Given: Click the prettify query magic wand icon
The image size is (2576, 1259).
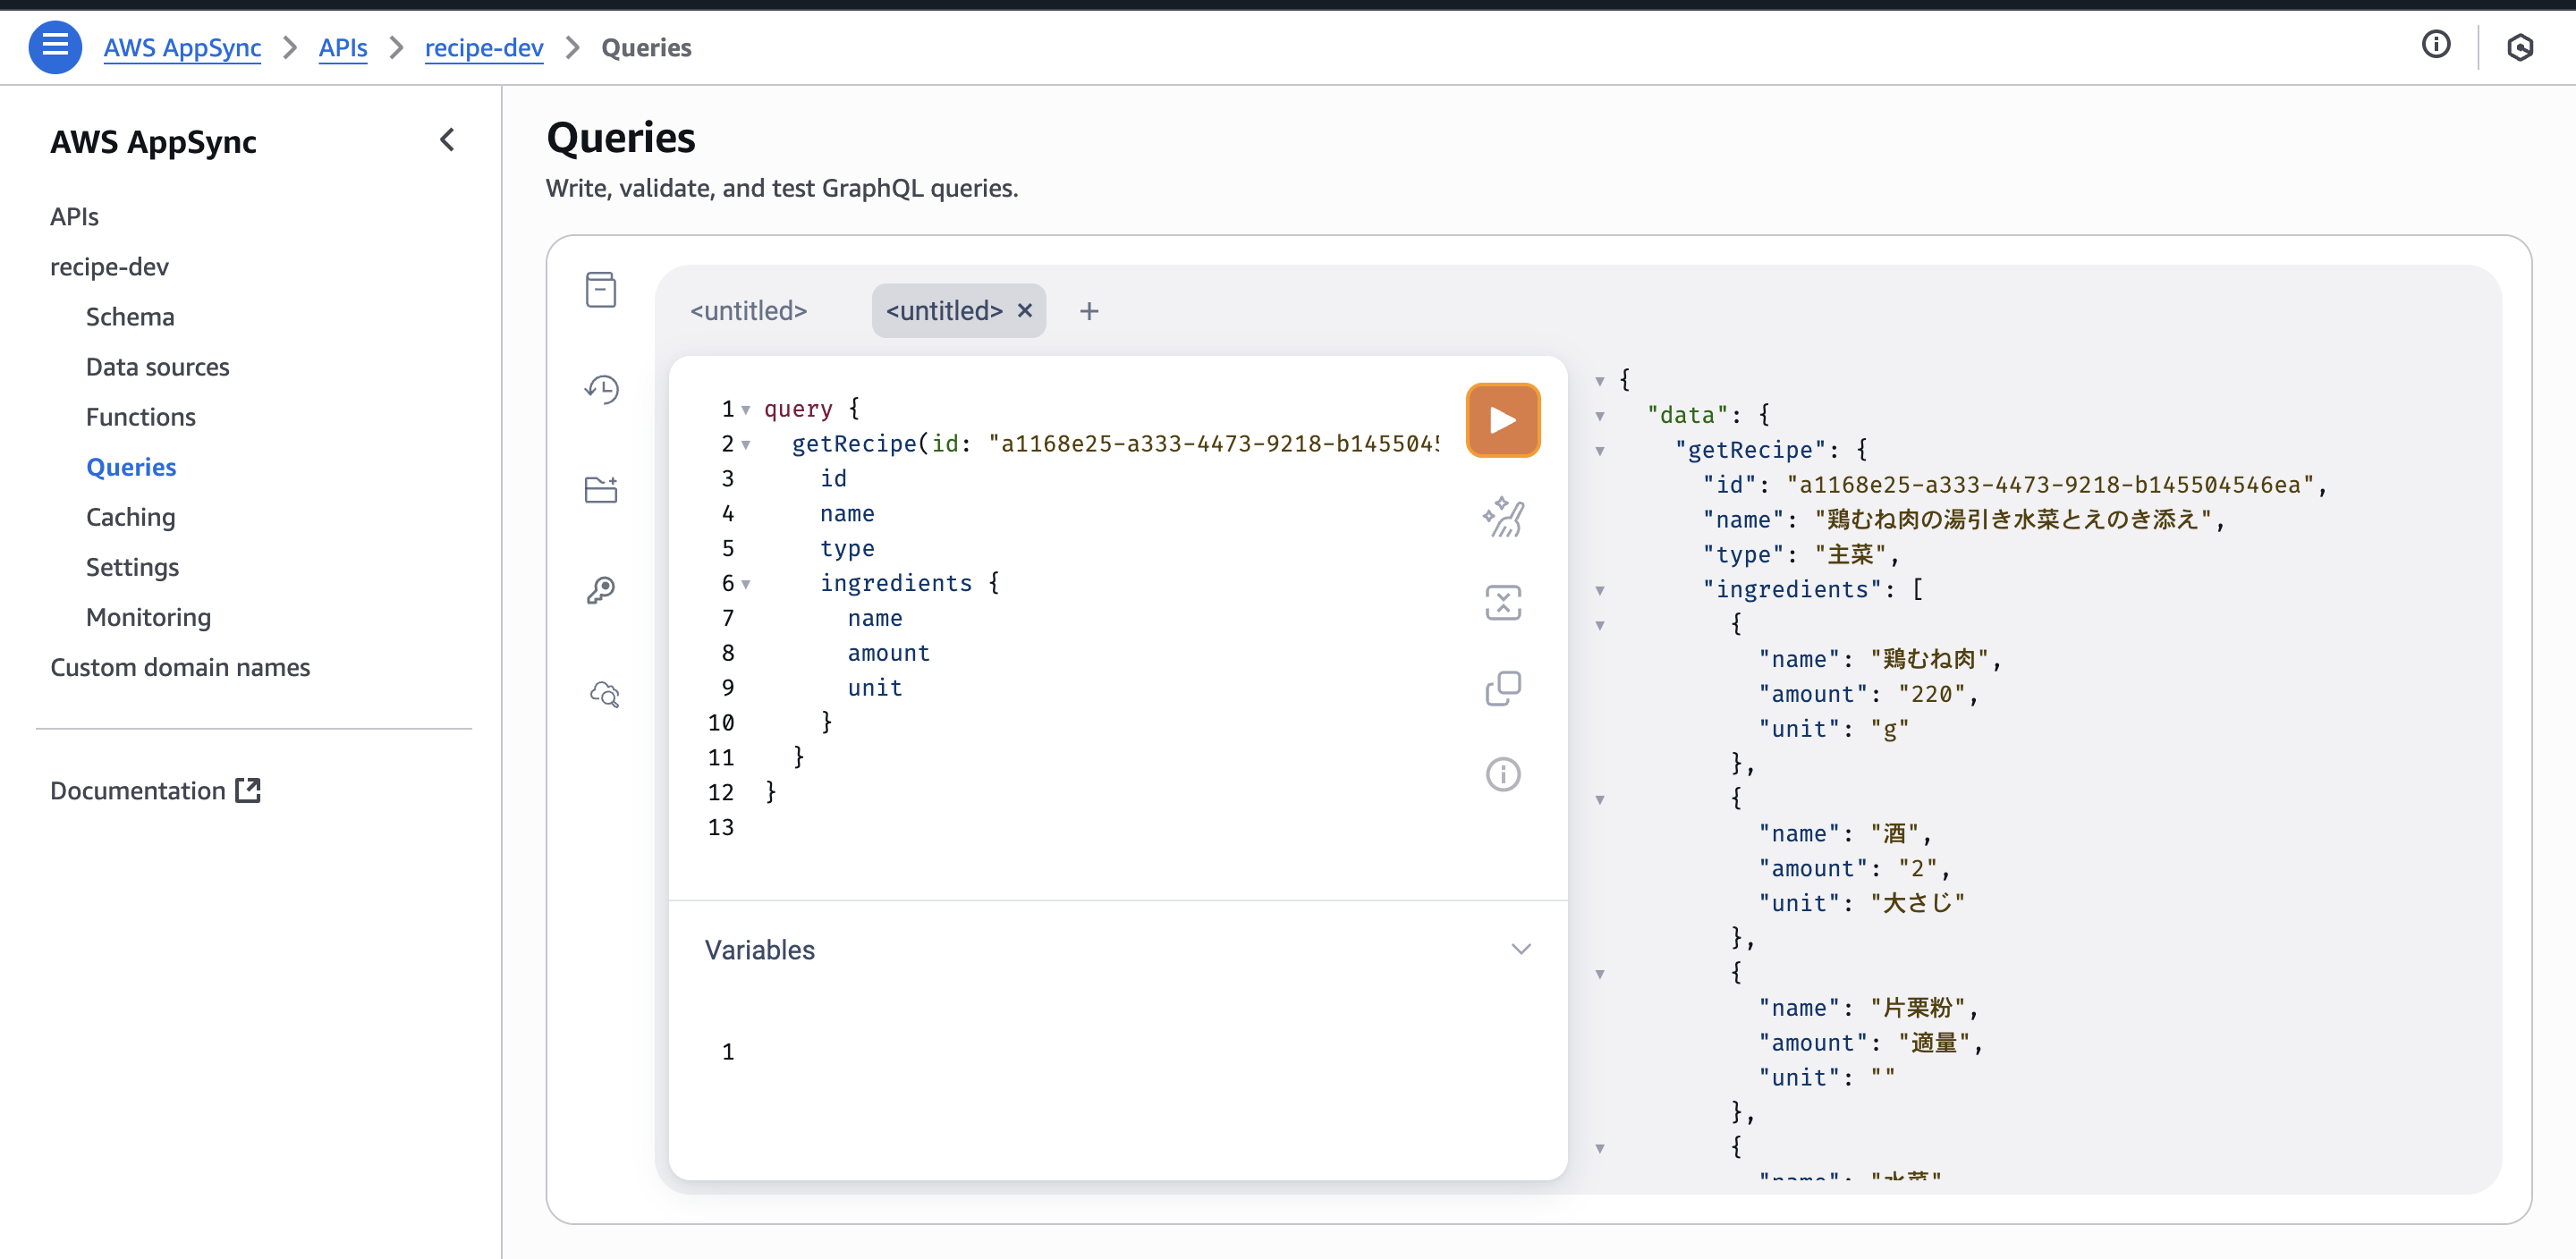Looking at the screenshot, I should coord(1502,517).
